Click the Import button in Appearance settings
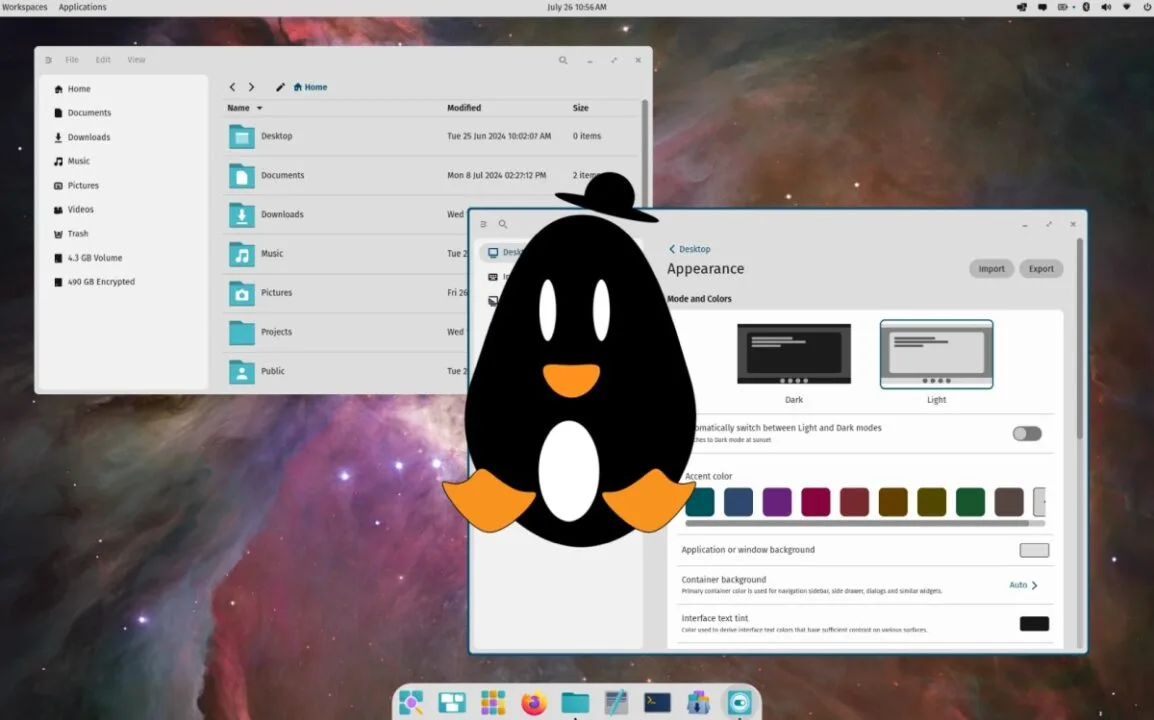1154x720 pixels. 991,268
